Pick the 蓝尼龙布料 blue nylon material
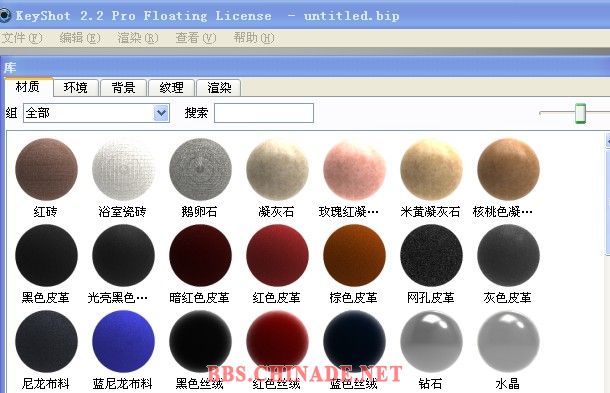 [x=123, y=342]
